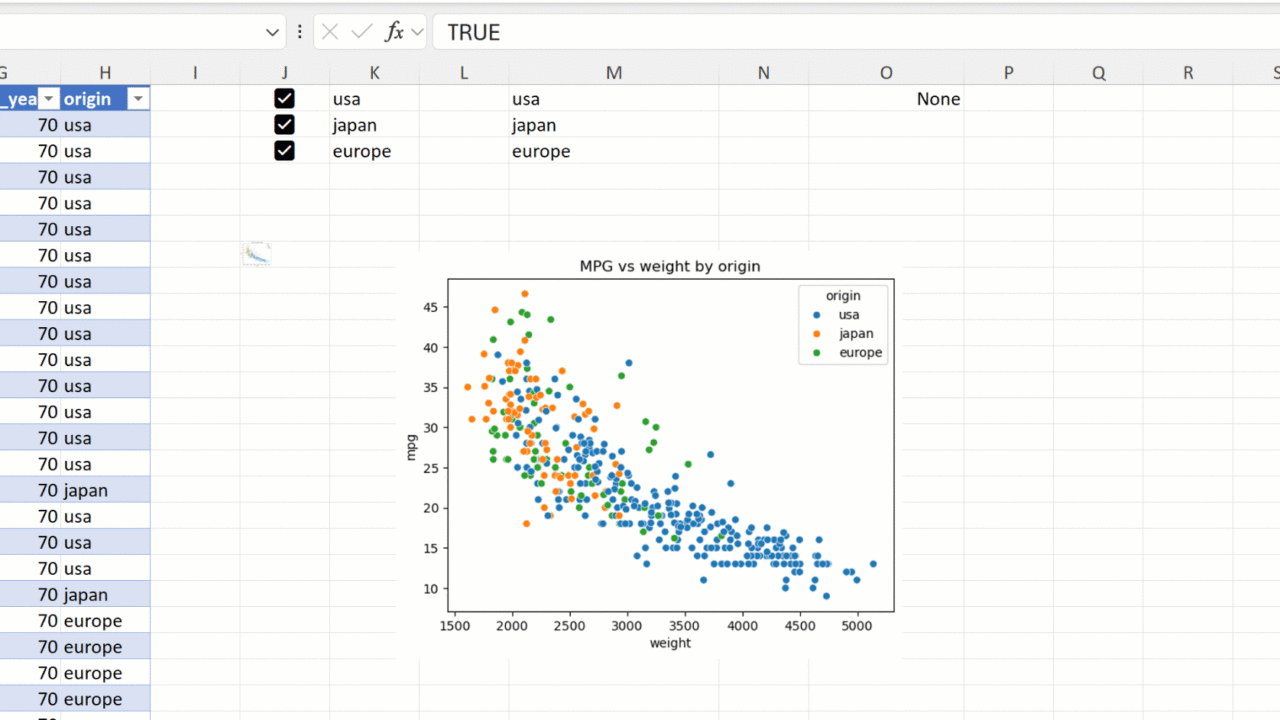Click the chart title MPG vs weight by origin
The width and height of the screenshot is (1280, 720).
(670, 266)
